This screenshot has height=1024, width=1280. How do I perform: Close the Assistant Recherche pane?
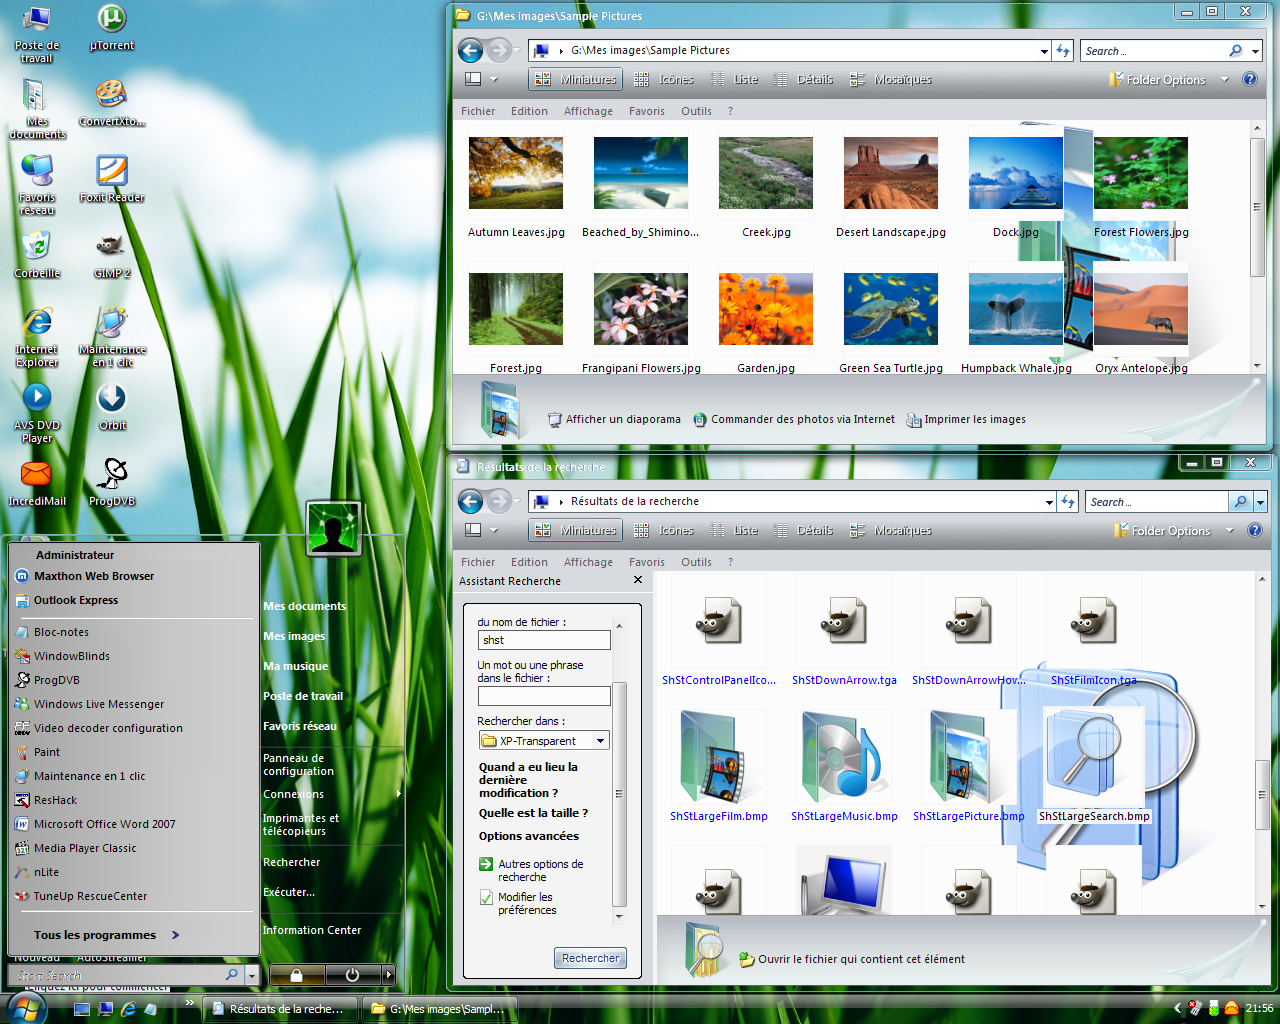coord(638,580)
